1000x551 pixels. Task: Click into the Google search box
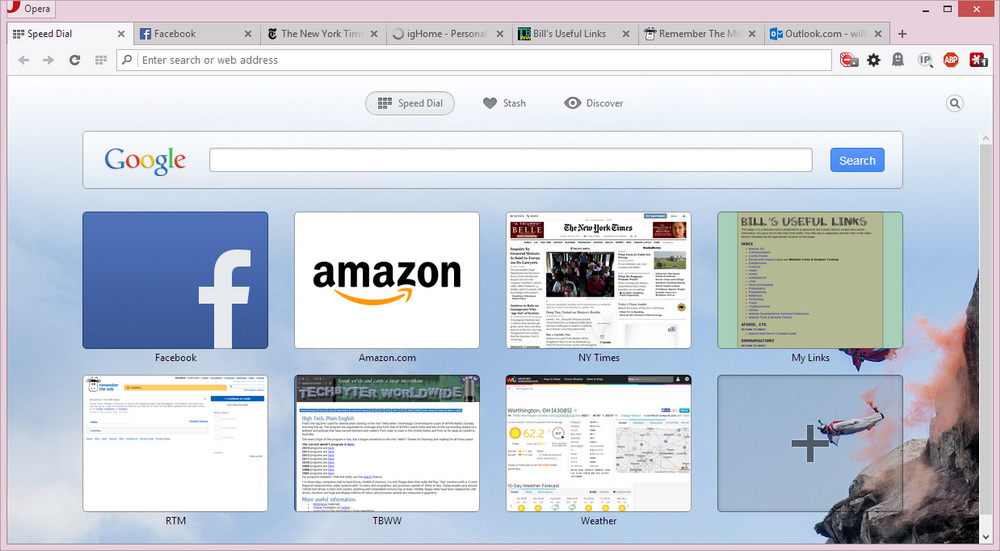[x=511, y=160]
